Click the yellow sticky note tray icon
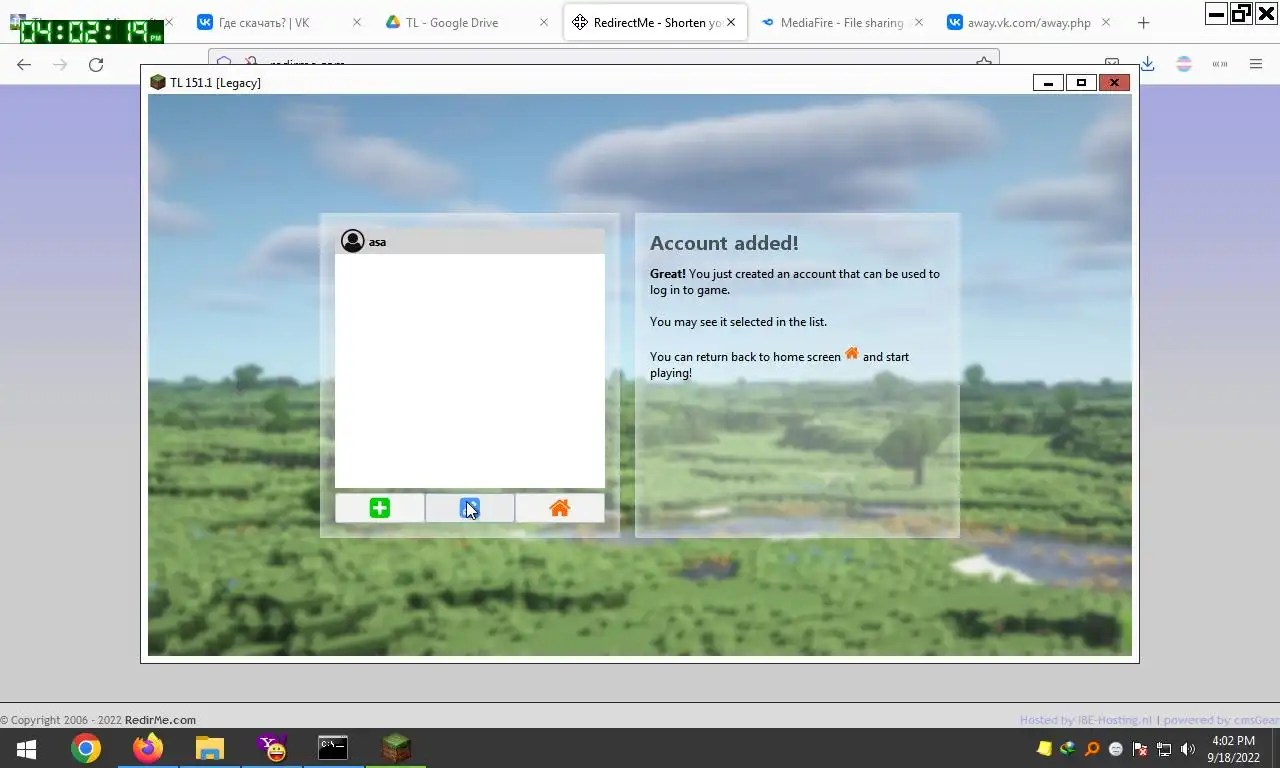 pos(1044,748)
